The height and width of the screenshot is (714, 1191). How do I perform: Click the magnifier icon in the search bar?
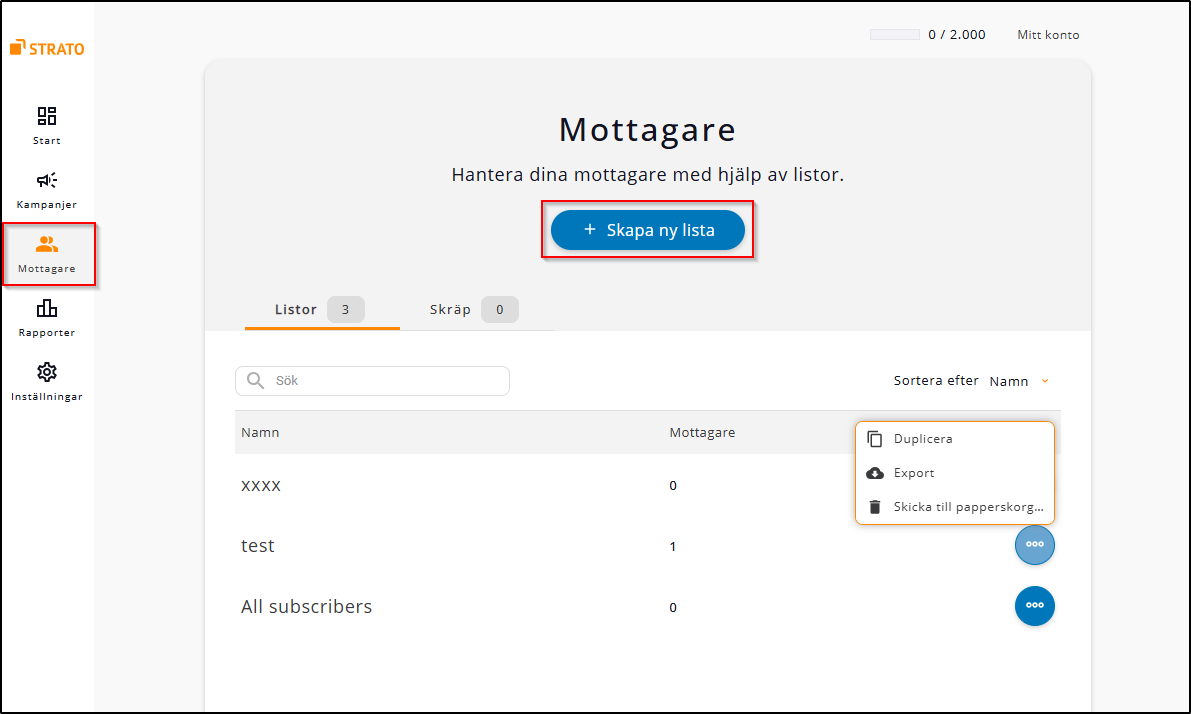[256, 381]
